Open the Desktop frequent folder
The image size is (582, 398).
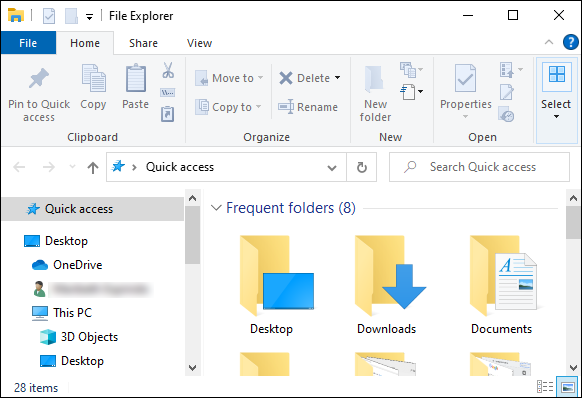point(277,285)
